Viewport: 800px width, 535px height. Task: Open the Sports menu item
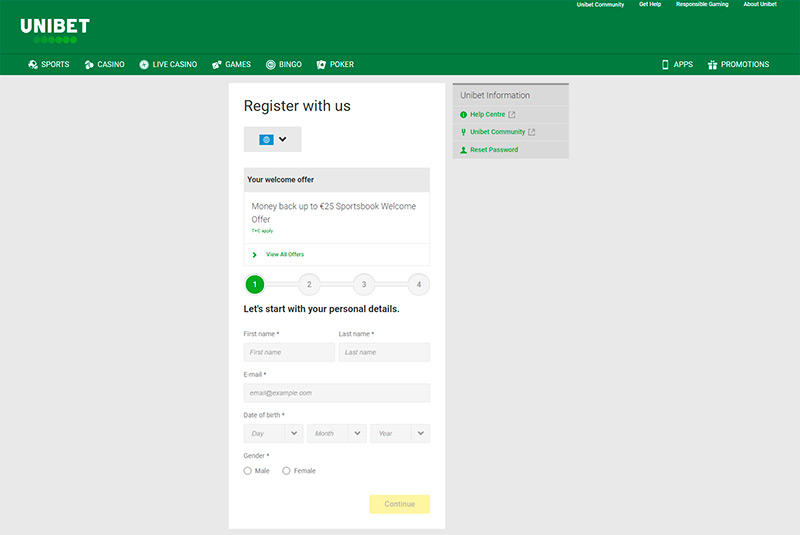click(x=49, y=65)
